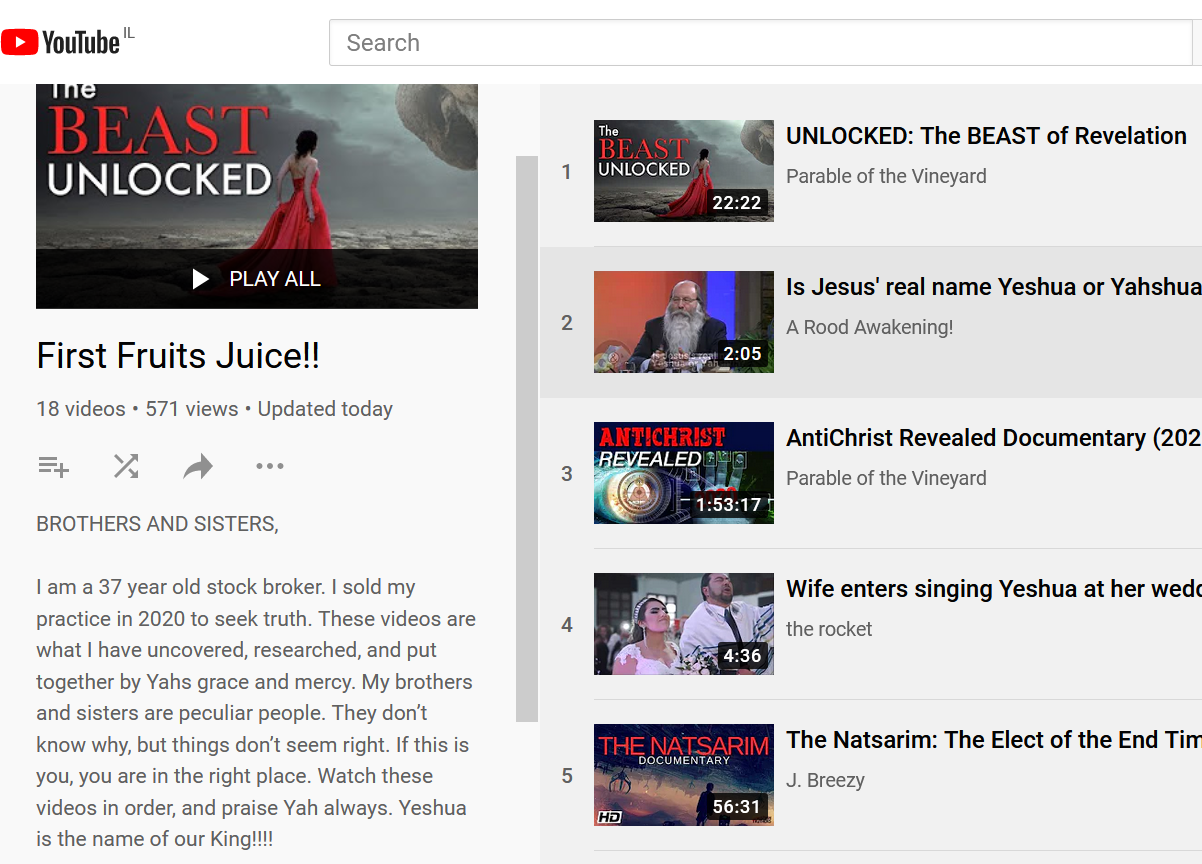Toggle shuffle play for the playlist
The width and height of the screenshot is (1202, 864).
coord(125,466)
